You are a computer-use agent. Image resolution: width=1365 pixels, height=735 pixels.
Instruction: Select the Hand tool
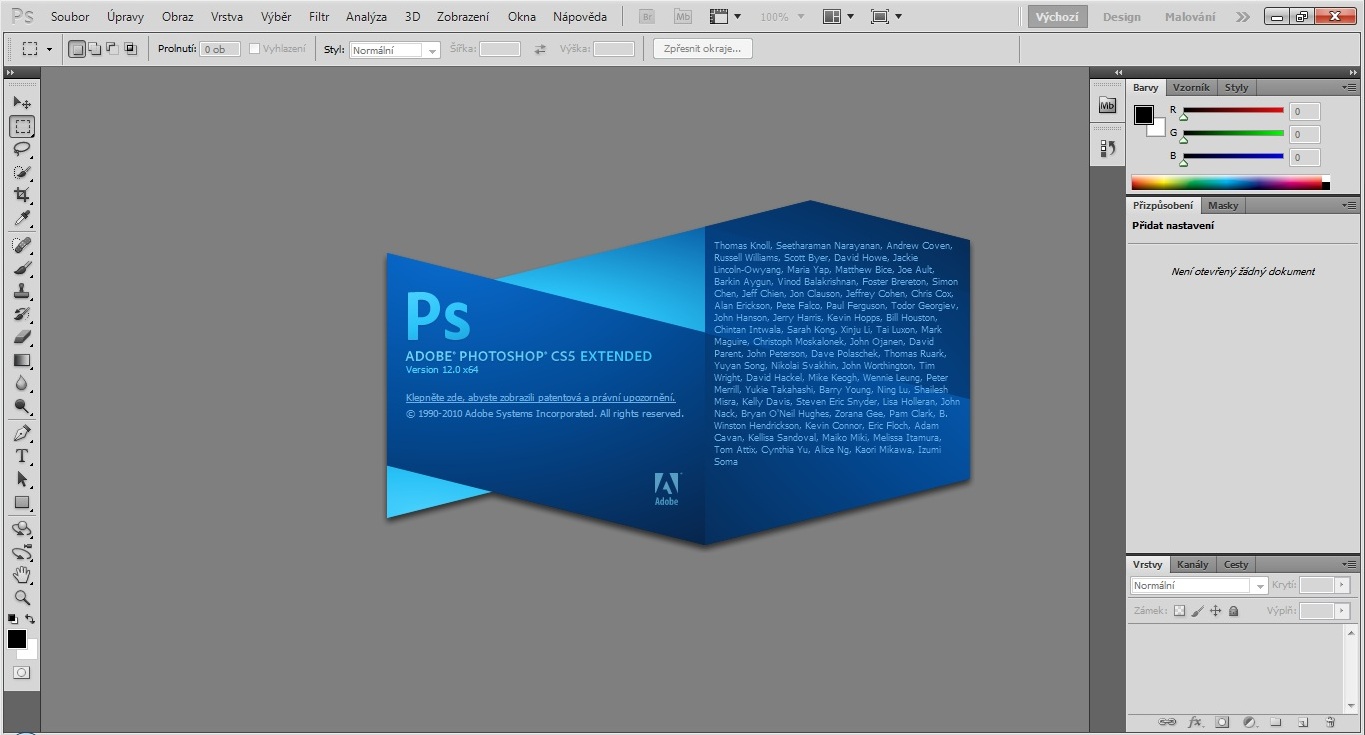point(21,575)
